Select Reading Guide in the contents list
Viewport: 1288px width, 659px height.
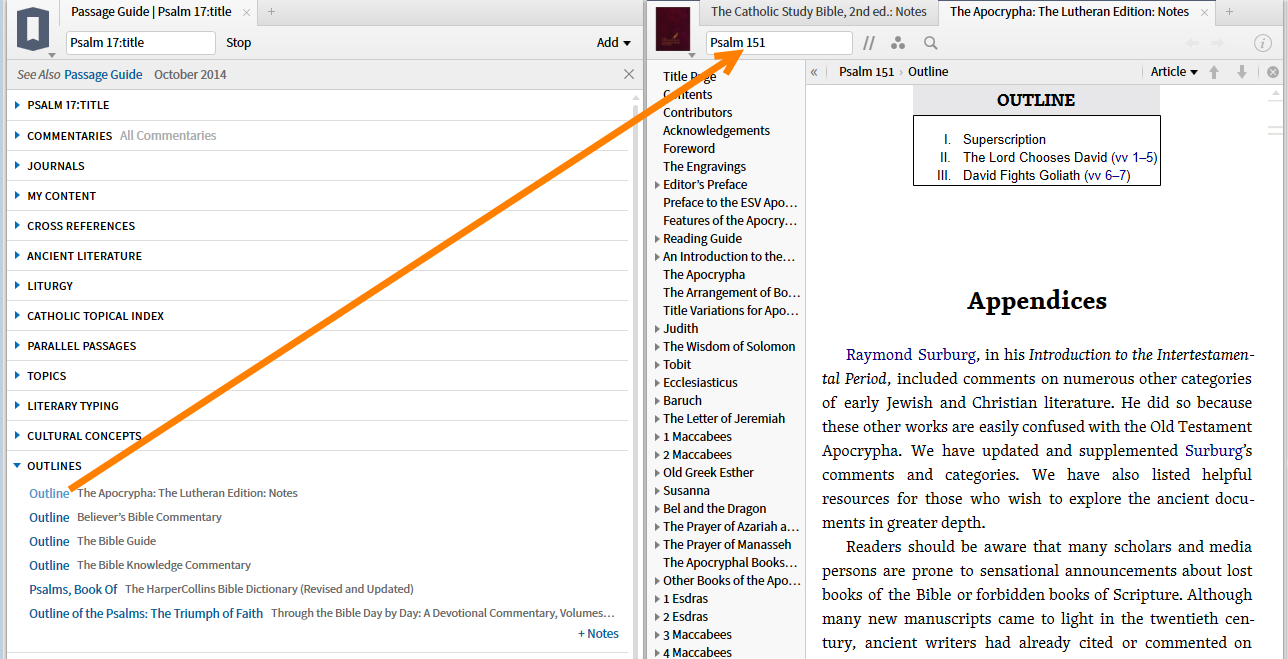tap(702, 239)
